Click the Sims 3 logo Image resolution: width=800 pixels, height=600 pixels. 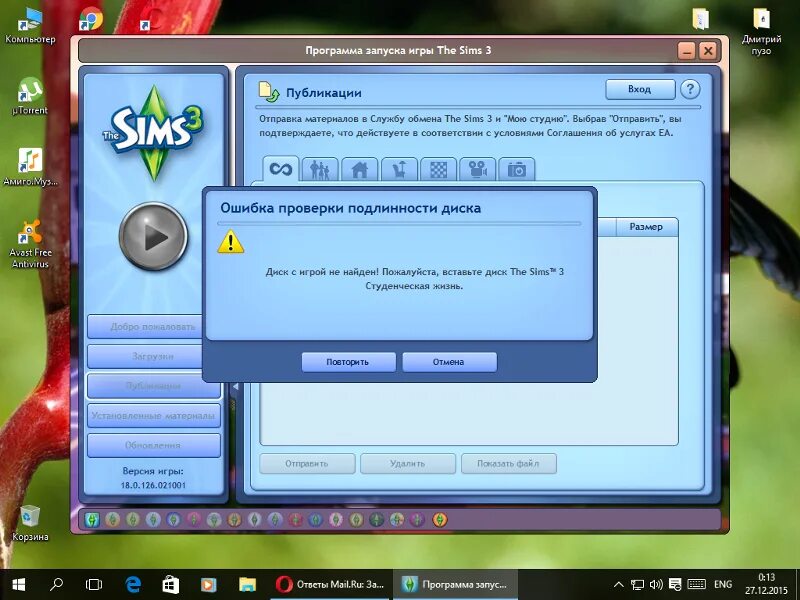153,133
